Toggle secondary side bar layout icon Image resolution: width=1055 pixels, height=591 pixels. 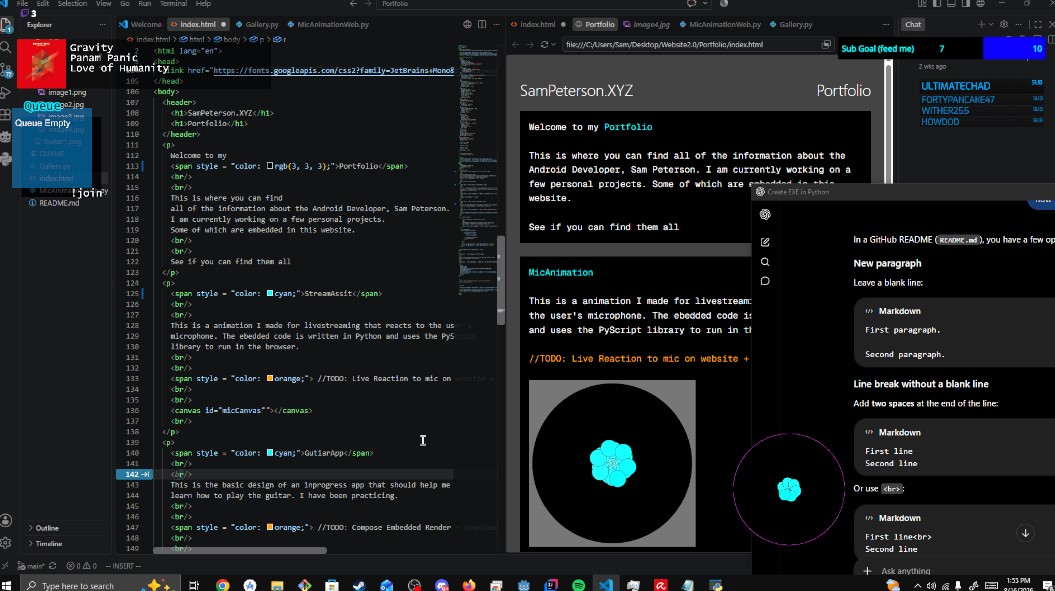(x=966, y=3)
